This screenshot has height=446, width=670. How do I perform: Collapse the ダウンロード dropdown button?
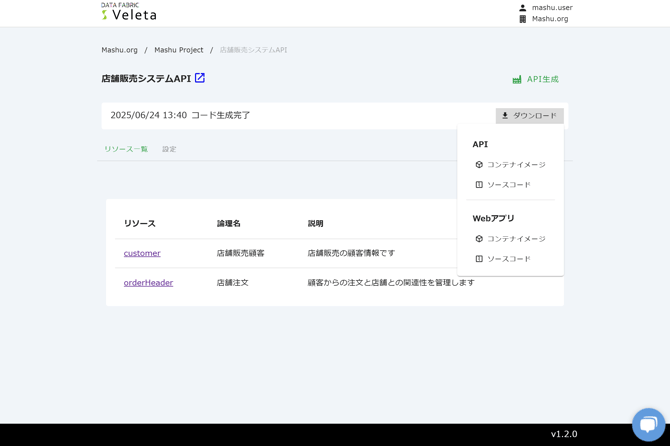pyautogui.click(x=529, y=116)
